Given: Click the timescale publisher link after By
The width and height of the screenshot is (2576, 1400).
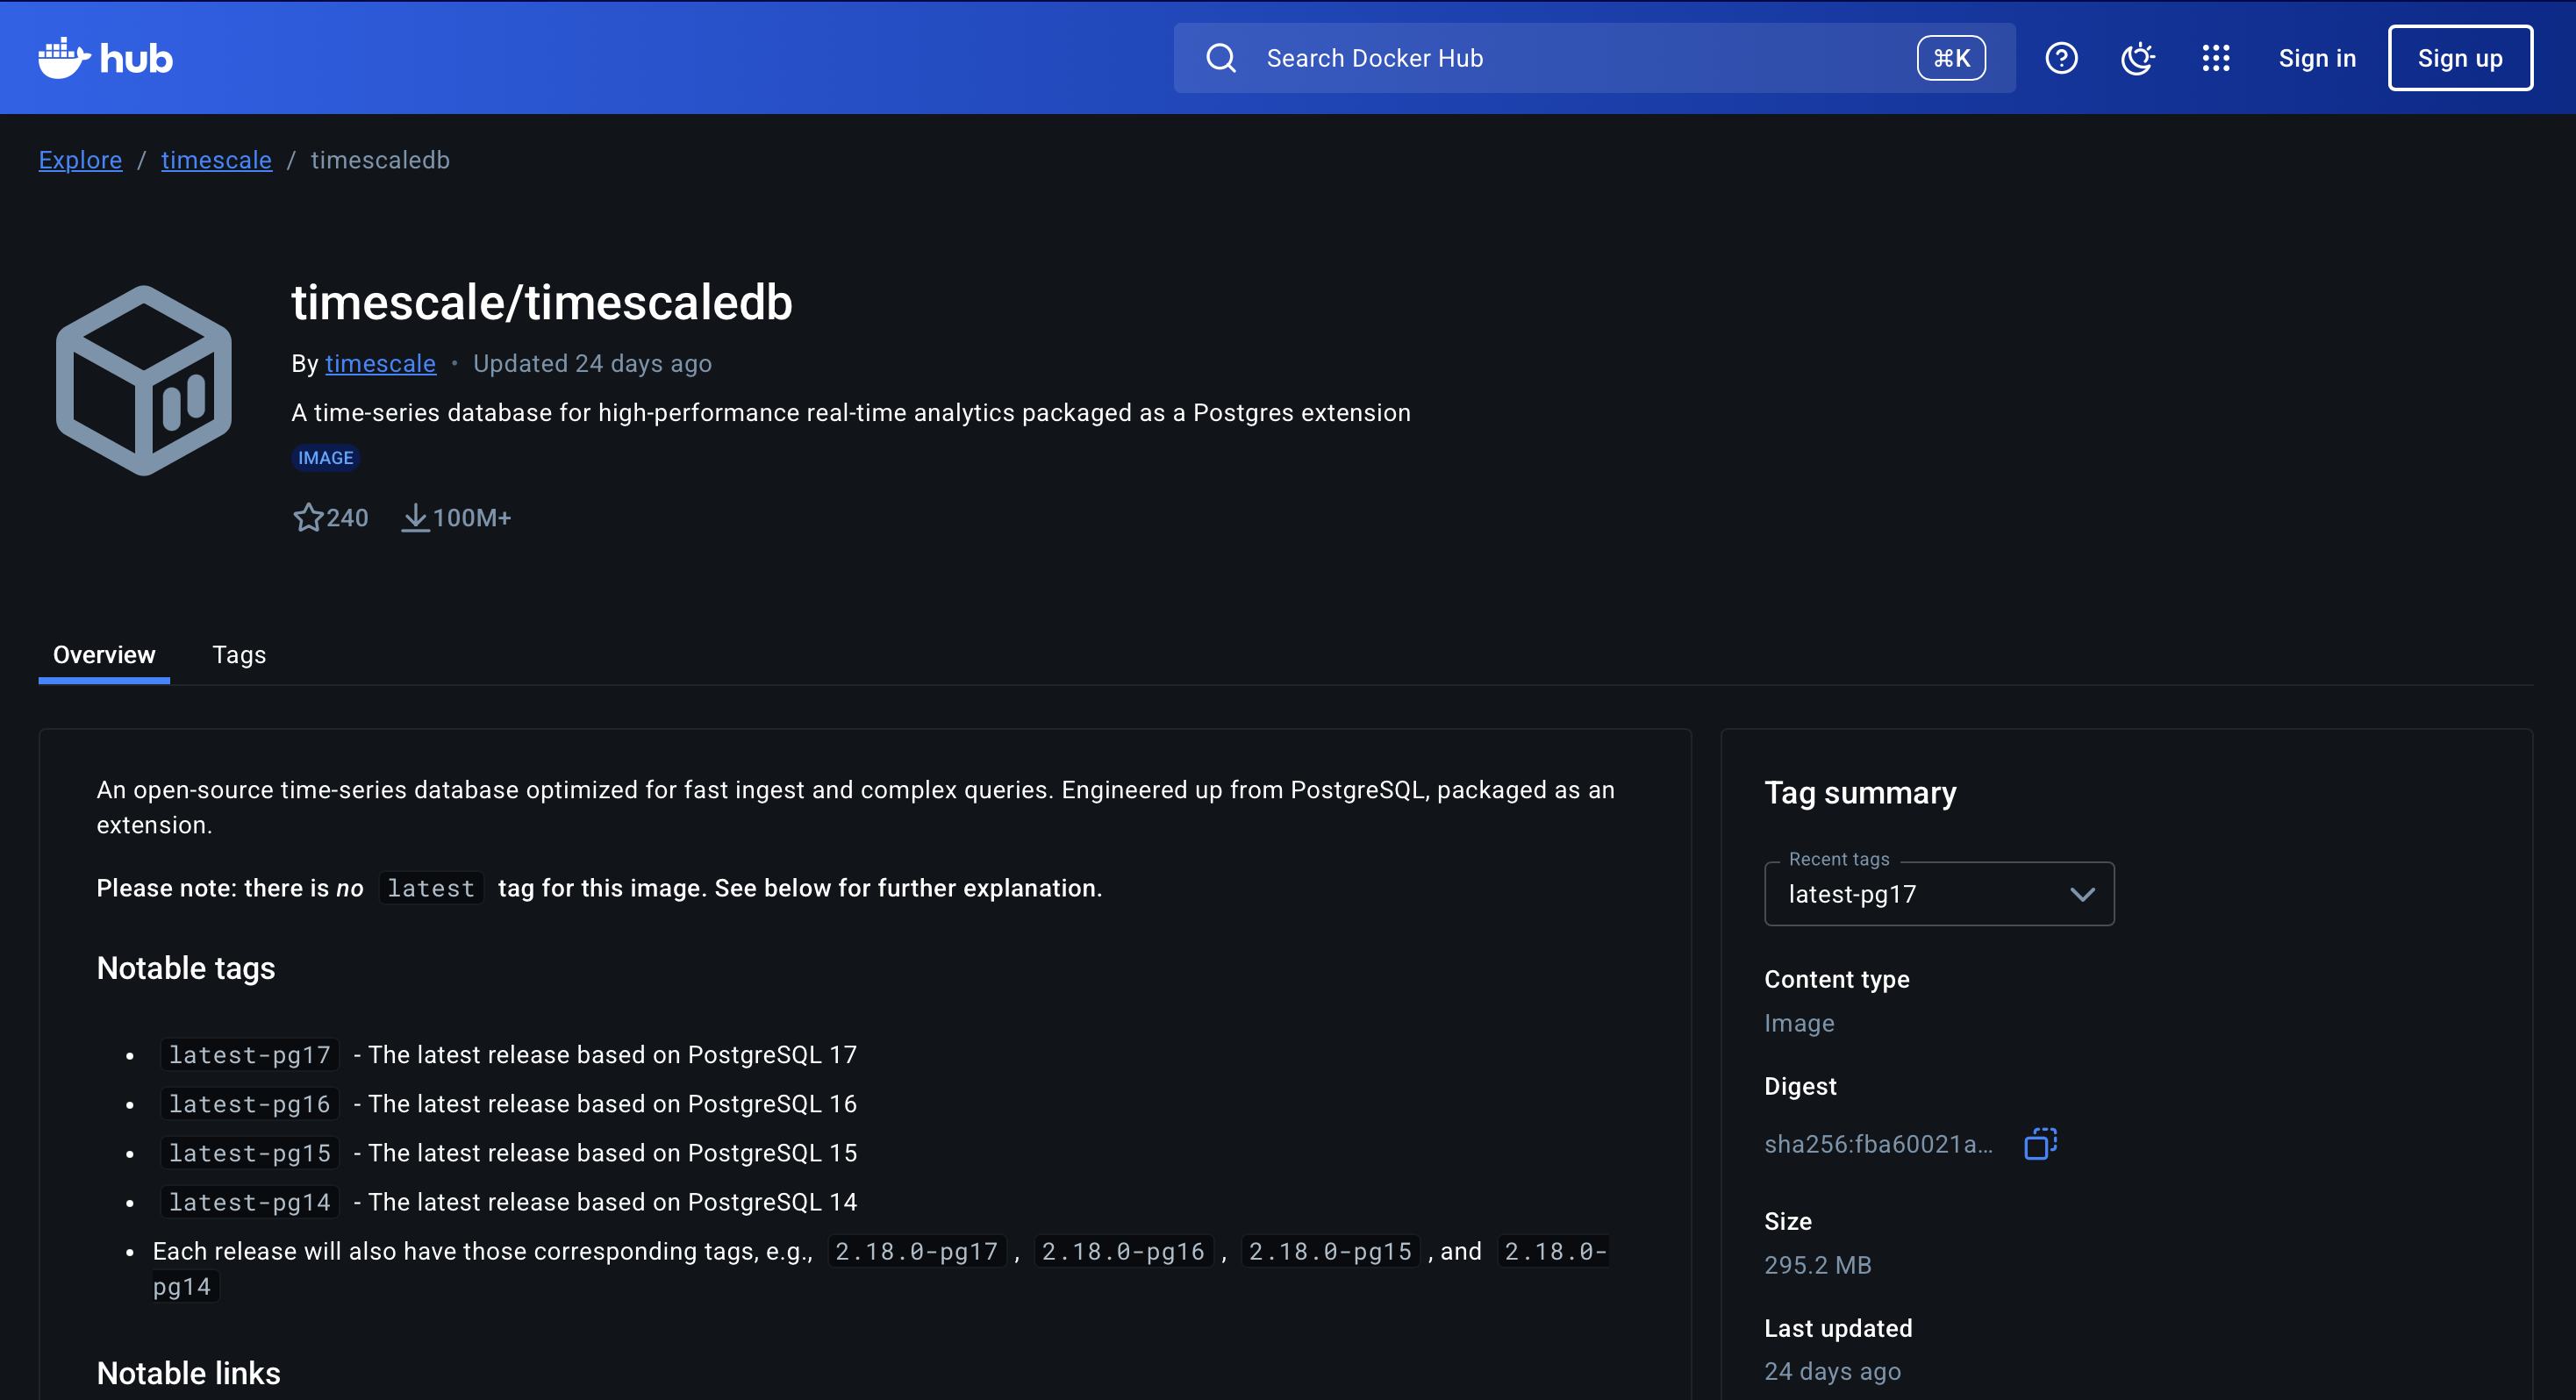Looking at the screenshot, I should pyautogui.click(x=380, y=363).
